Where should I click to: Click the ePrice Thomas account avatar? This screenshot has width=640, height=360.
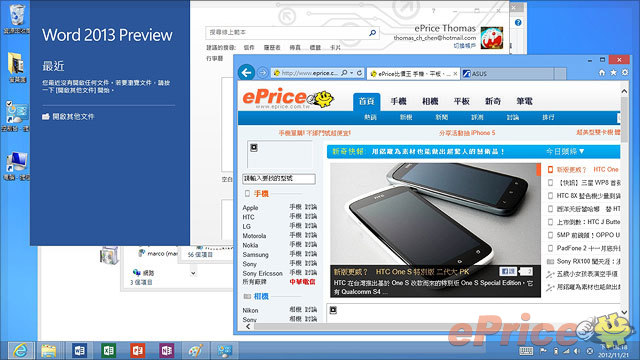coord(492,38)
